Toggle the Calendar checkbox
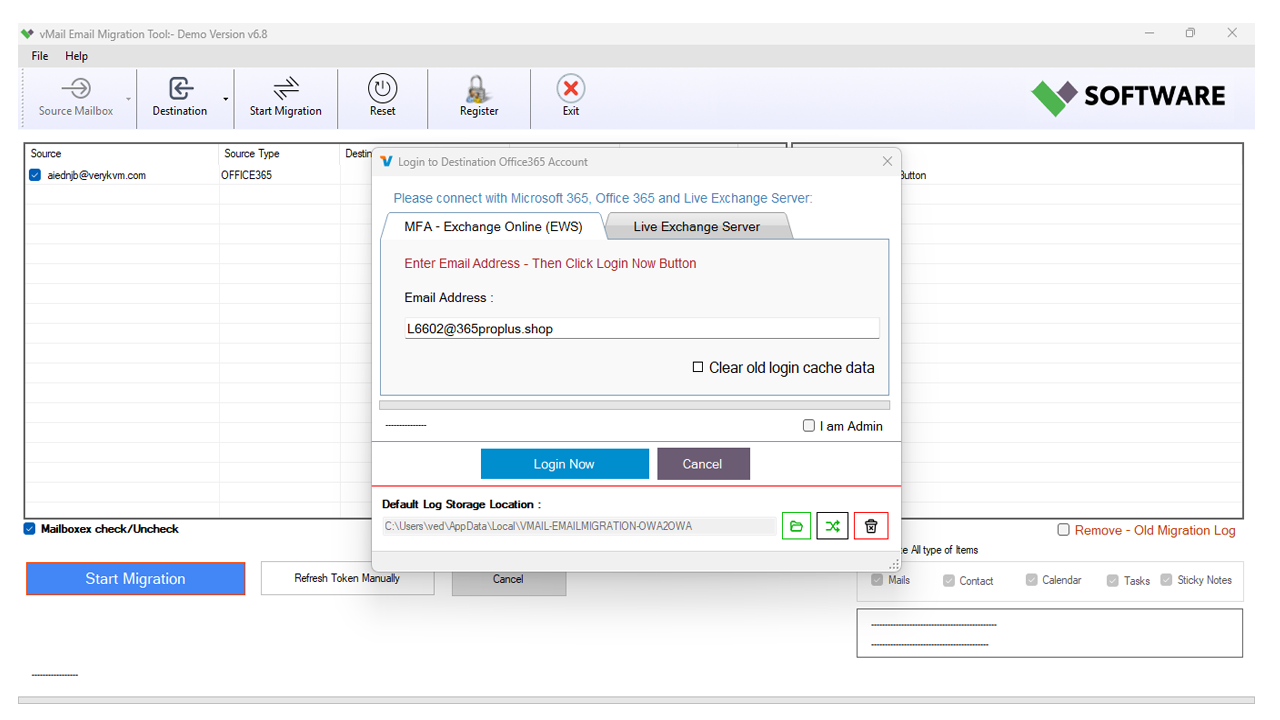The height and width of the screenshot is (720, 1280). click(1031, 580)
